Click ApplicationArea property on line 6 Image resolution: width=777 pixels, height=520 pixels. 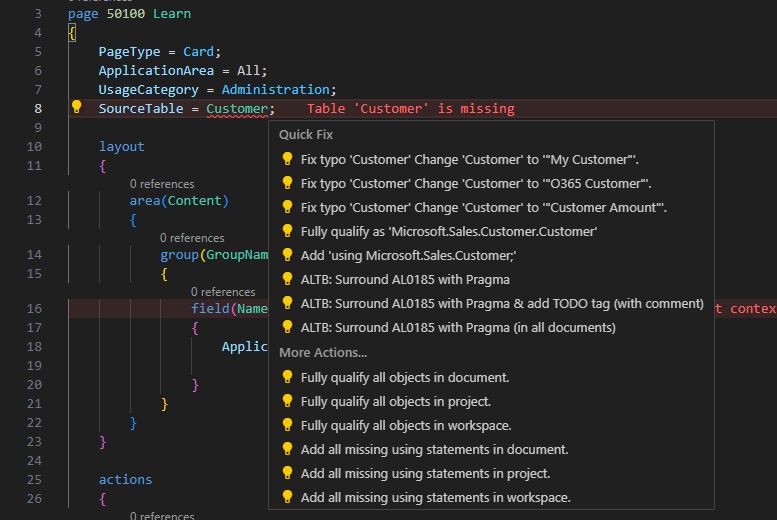(x=156, y=71)
